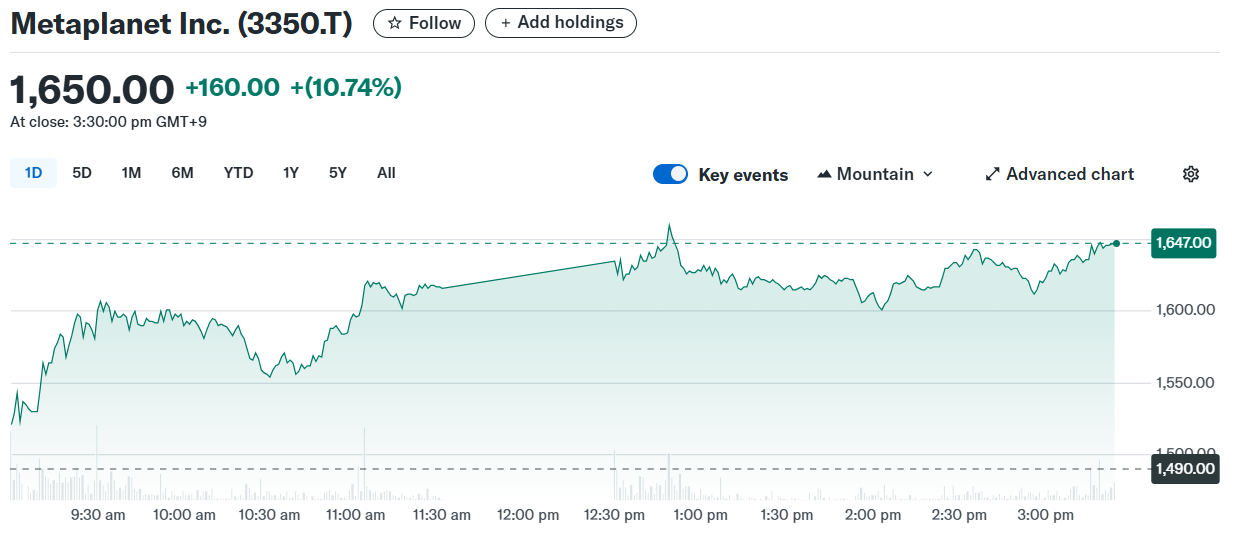Viewport: 1242px width, 541px height.
Task: Click the 11:30 am time label
Action: [440, 515]
